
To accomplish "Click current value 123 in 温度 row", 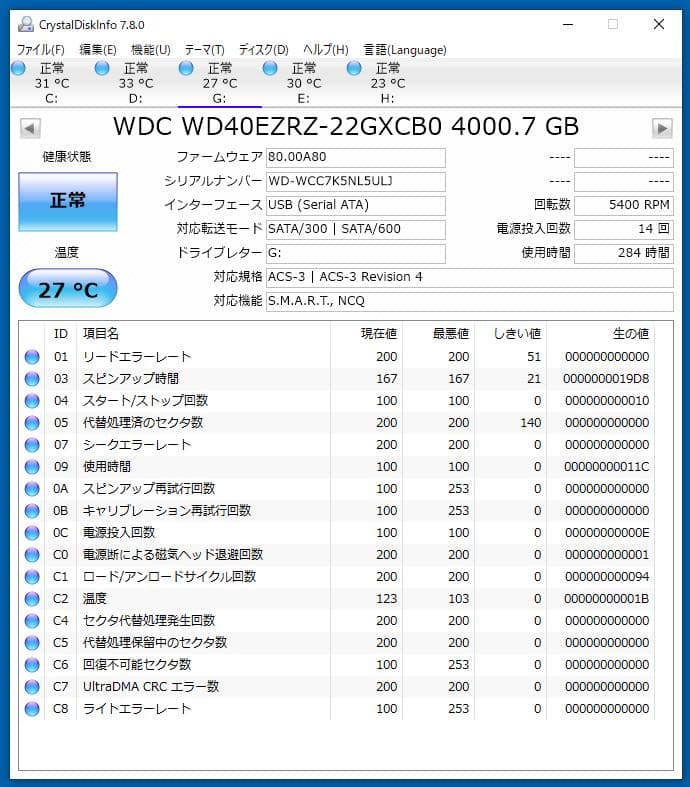I will click(387, 599).
